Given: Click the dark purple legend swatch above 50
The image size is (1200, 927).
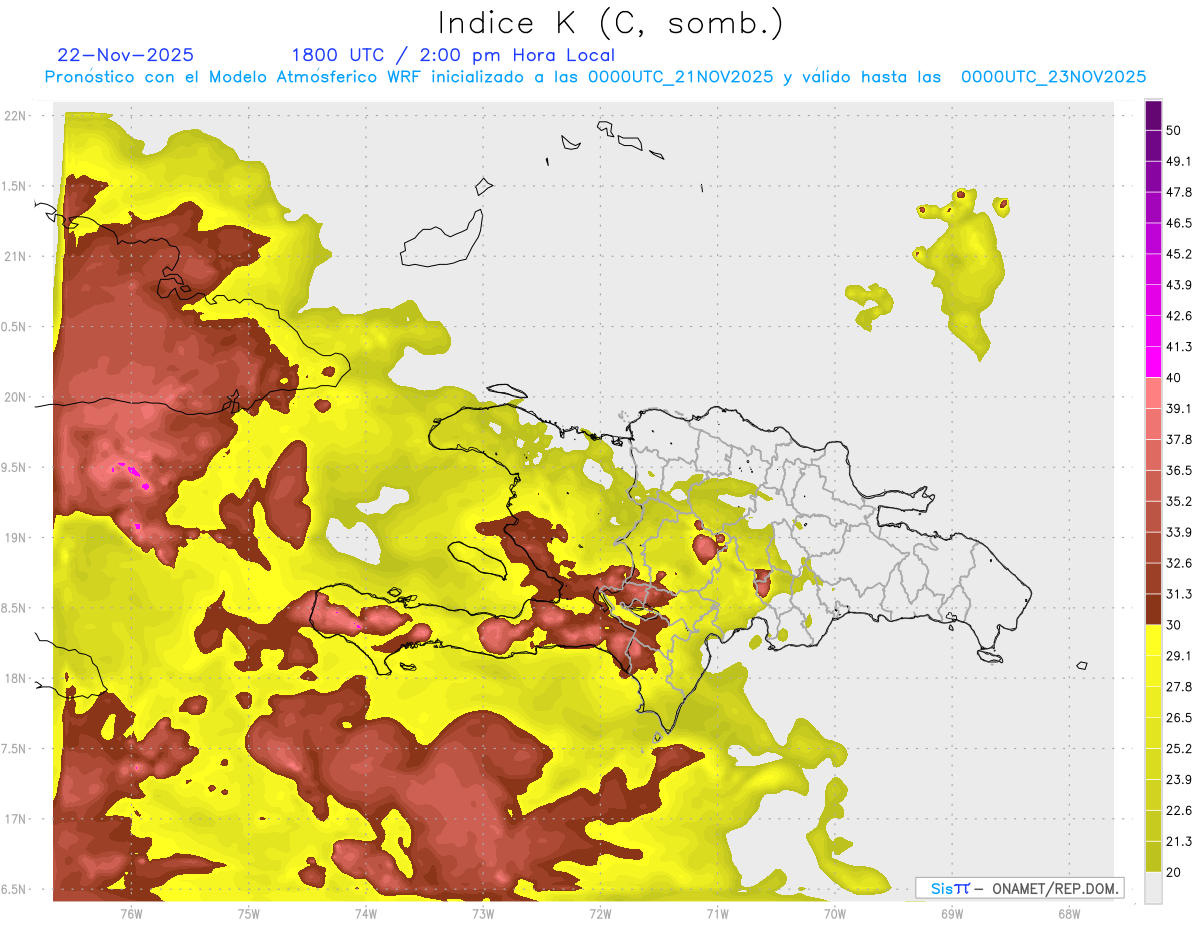Looking at the screenshot, I should pyautogui.click(x=1153, y=116).
